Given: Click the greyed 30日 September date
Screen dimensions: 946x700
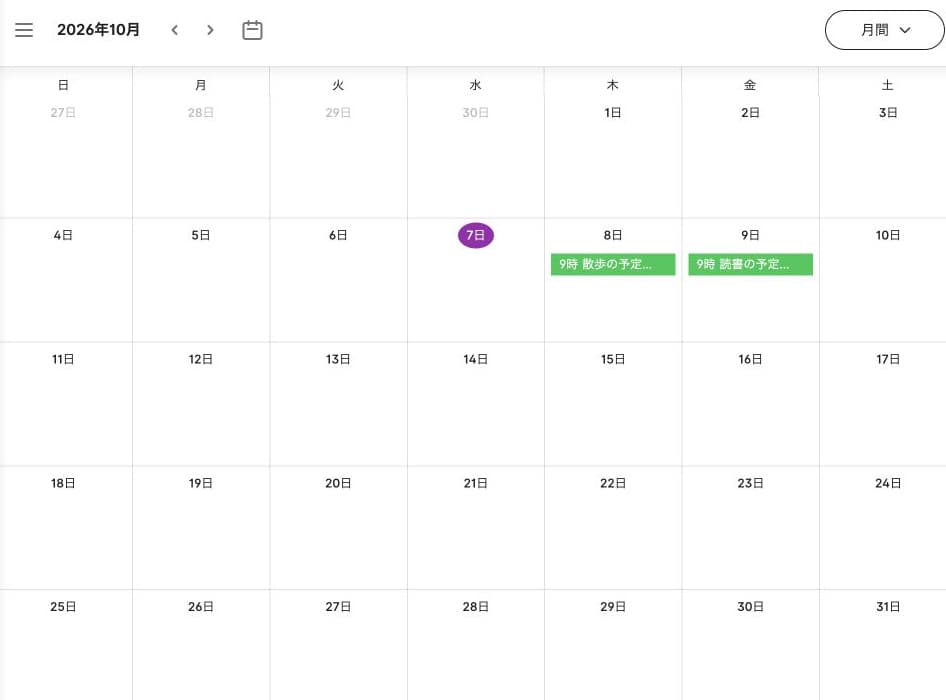Looking at the screenshot, I should (x=475, y=112).
